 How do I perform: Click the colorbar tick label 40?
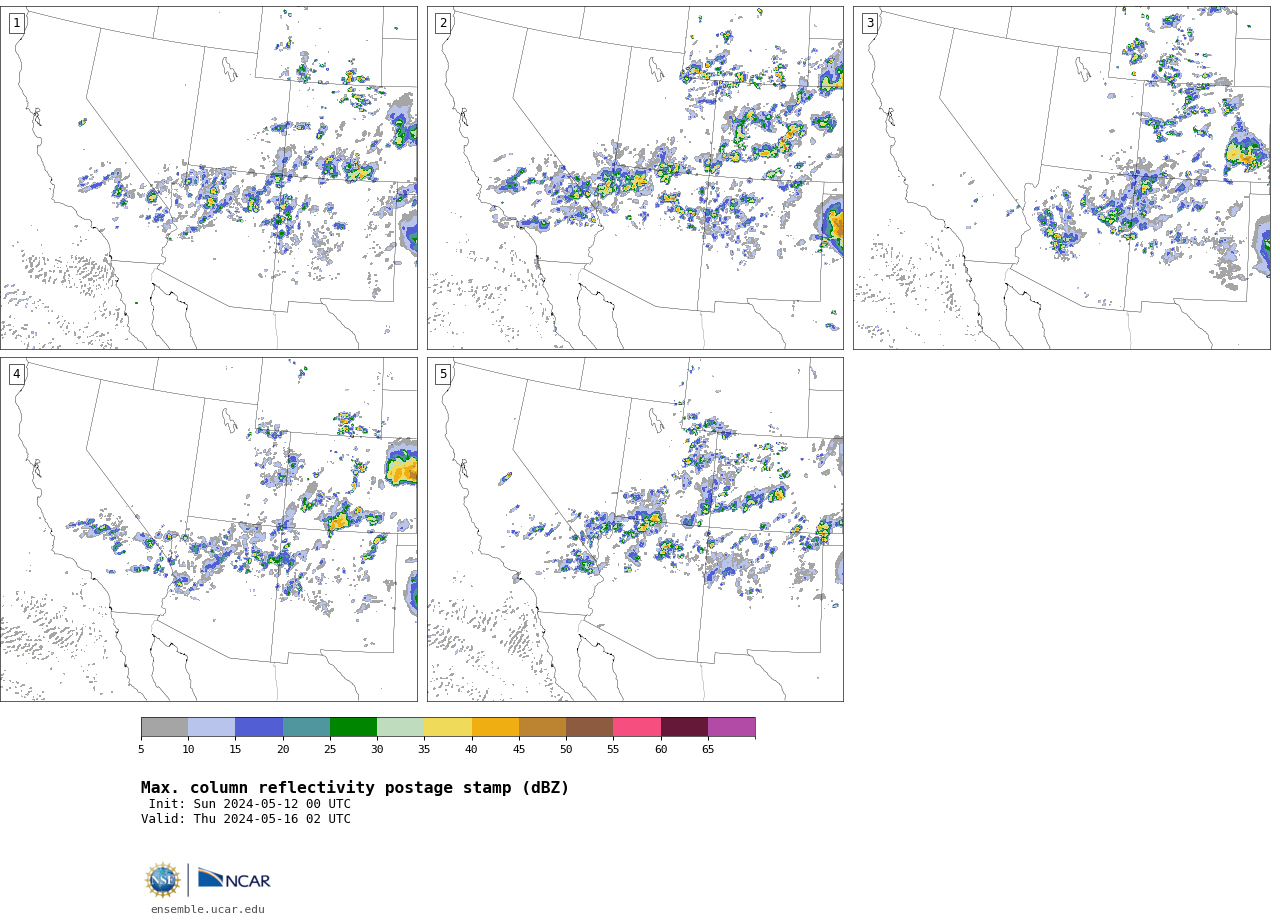(x=472, y=750)
